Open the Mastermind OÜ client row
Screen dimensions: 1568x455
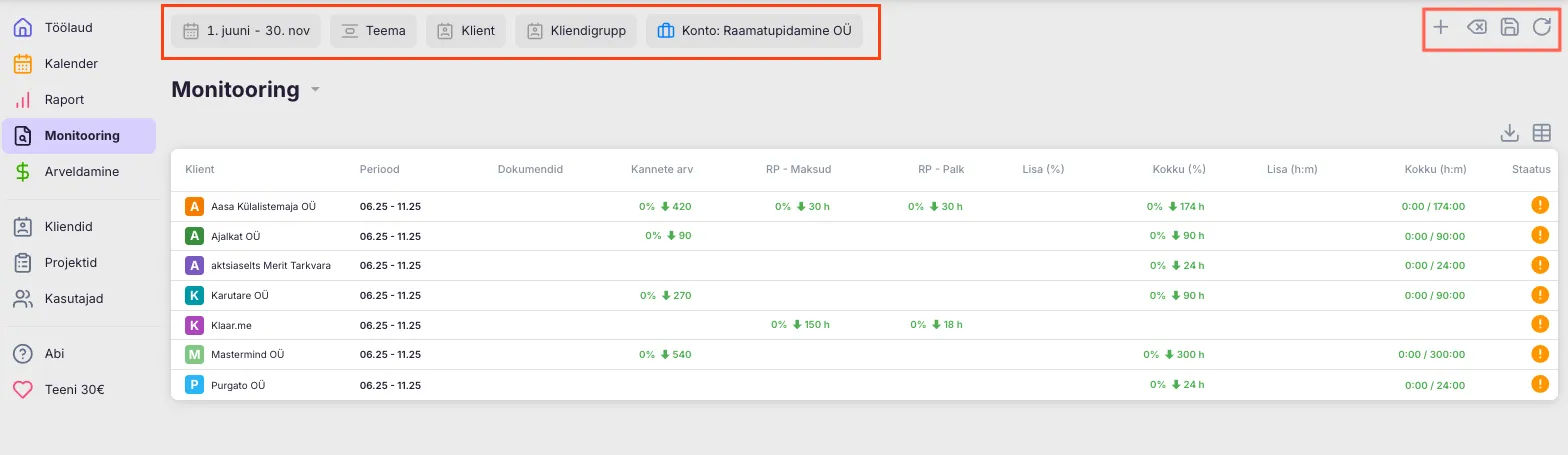point(248,355)
